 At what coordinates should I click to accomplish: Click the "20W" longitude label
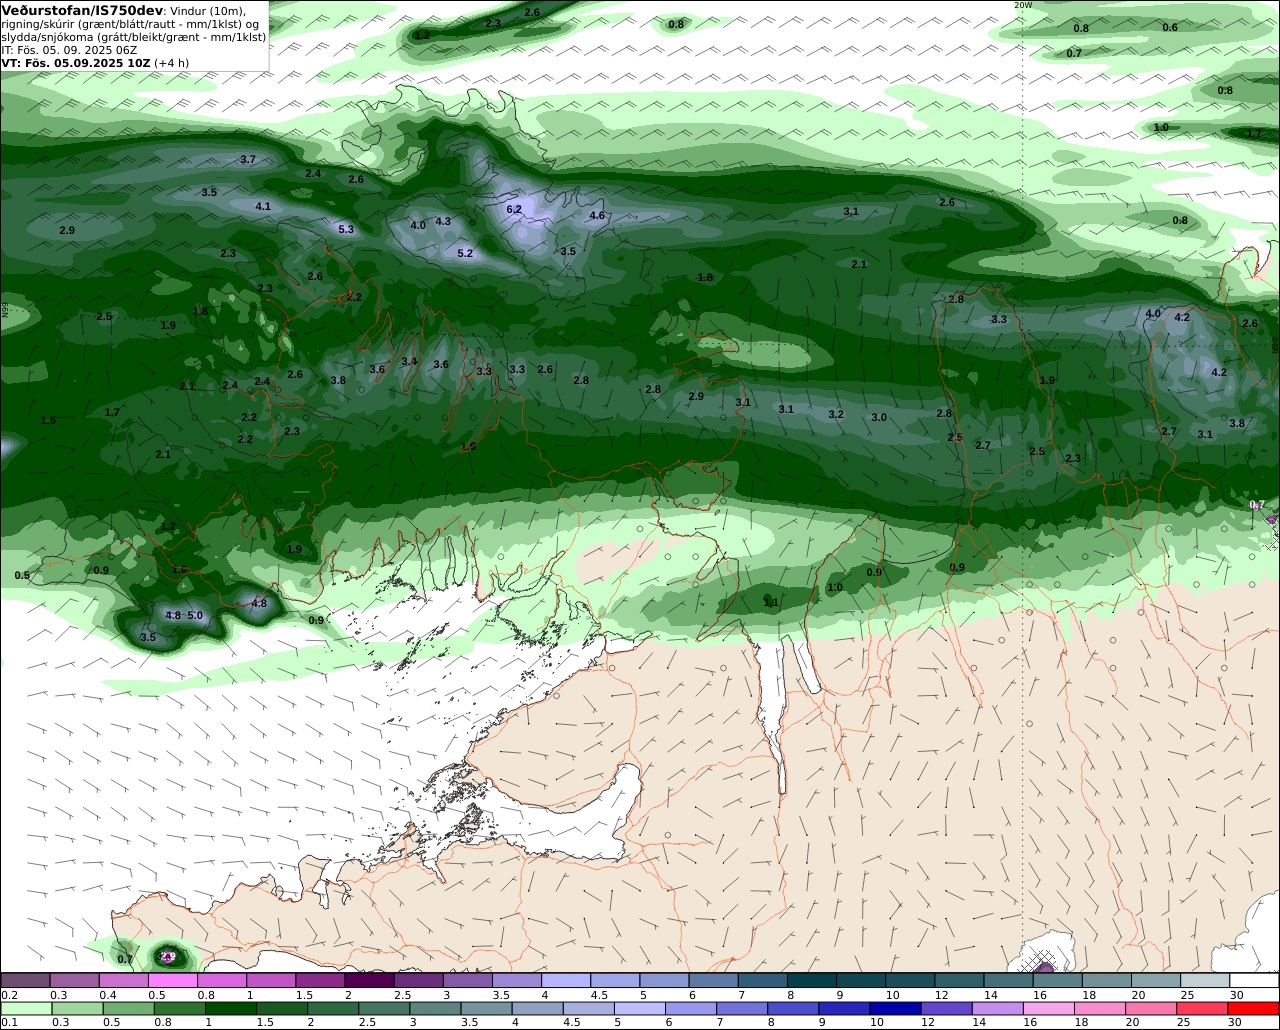[1022, 5]
